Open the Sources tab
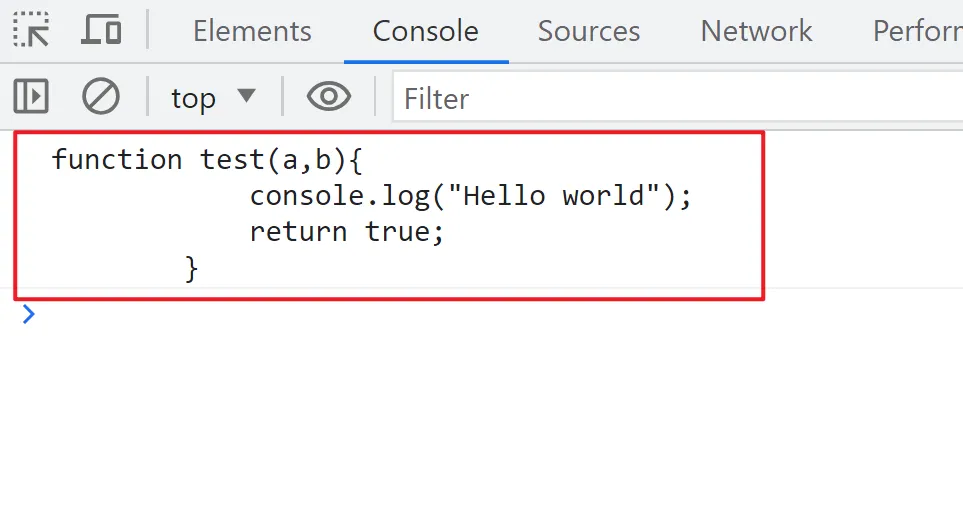The width and height of the screenshot is (963, 508). 588,31
